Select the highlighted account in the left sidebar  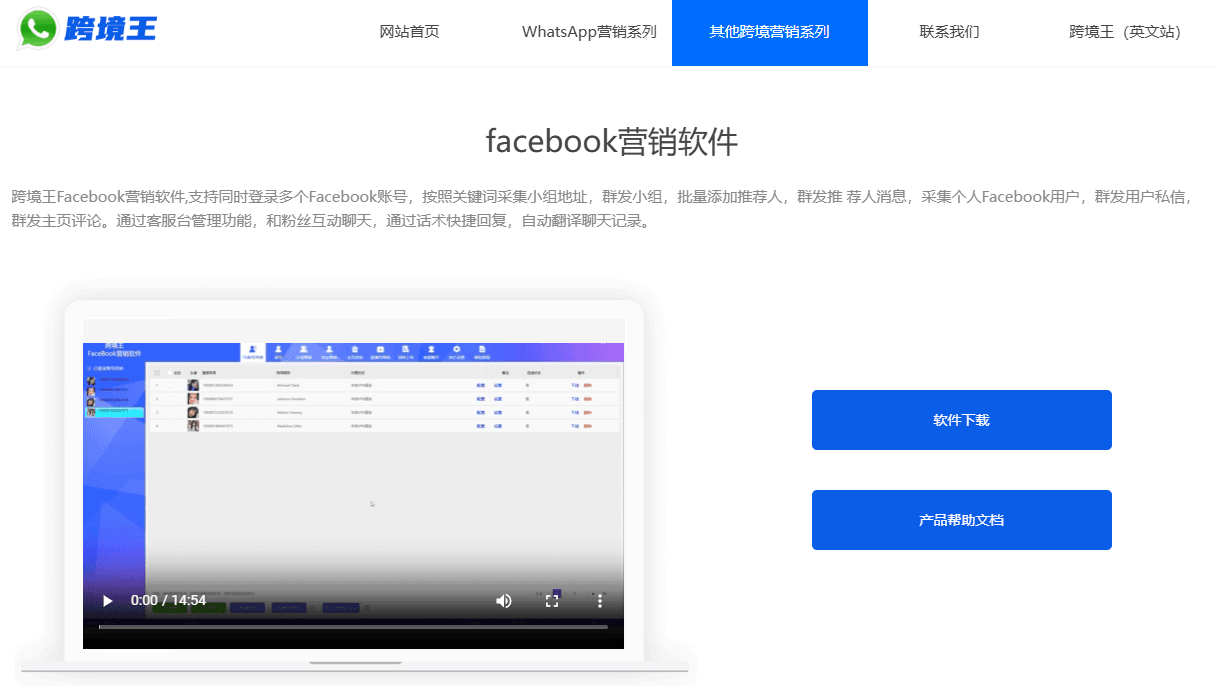116,411
